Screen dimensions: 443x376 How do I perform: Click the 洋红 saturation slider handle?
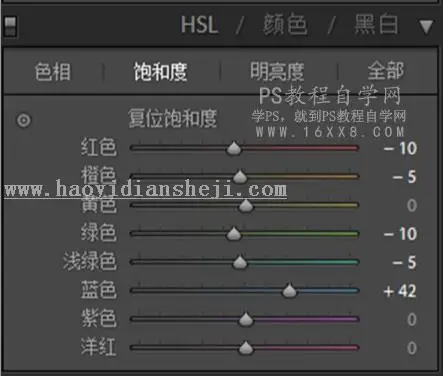[x=246, y=348]
